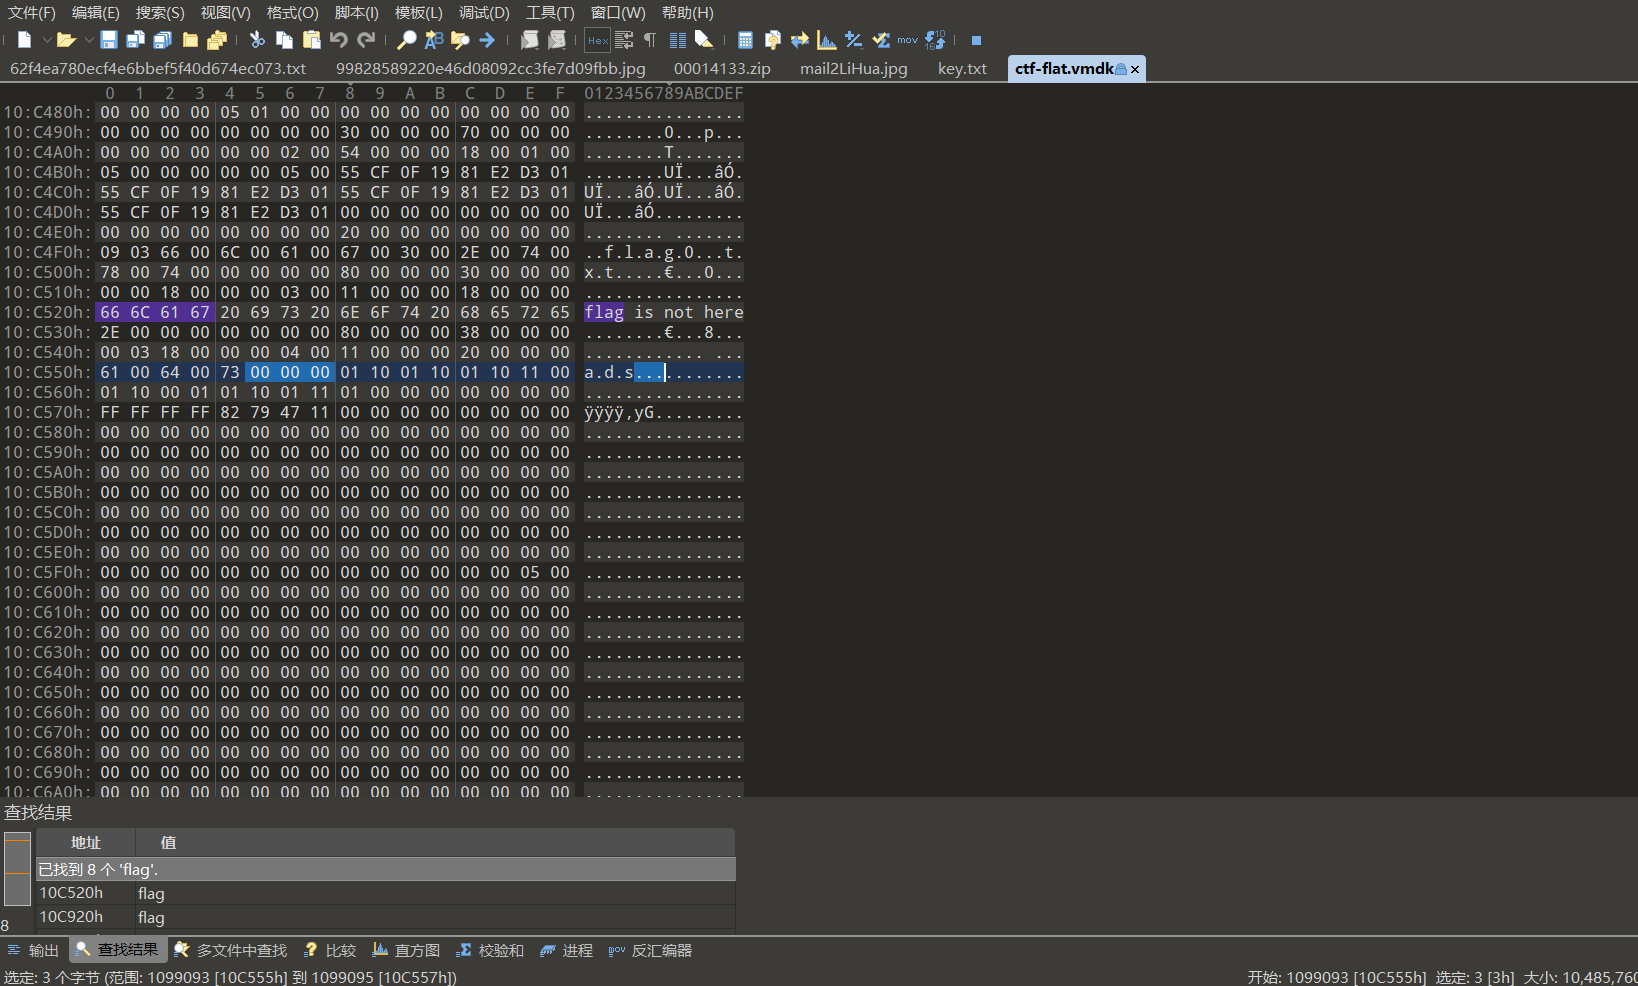Screen dimensions: 1638x986
Task: Expand the open file dropdown arrow
Action: (x=88, y=40)
